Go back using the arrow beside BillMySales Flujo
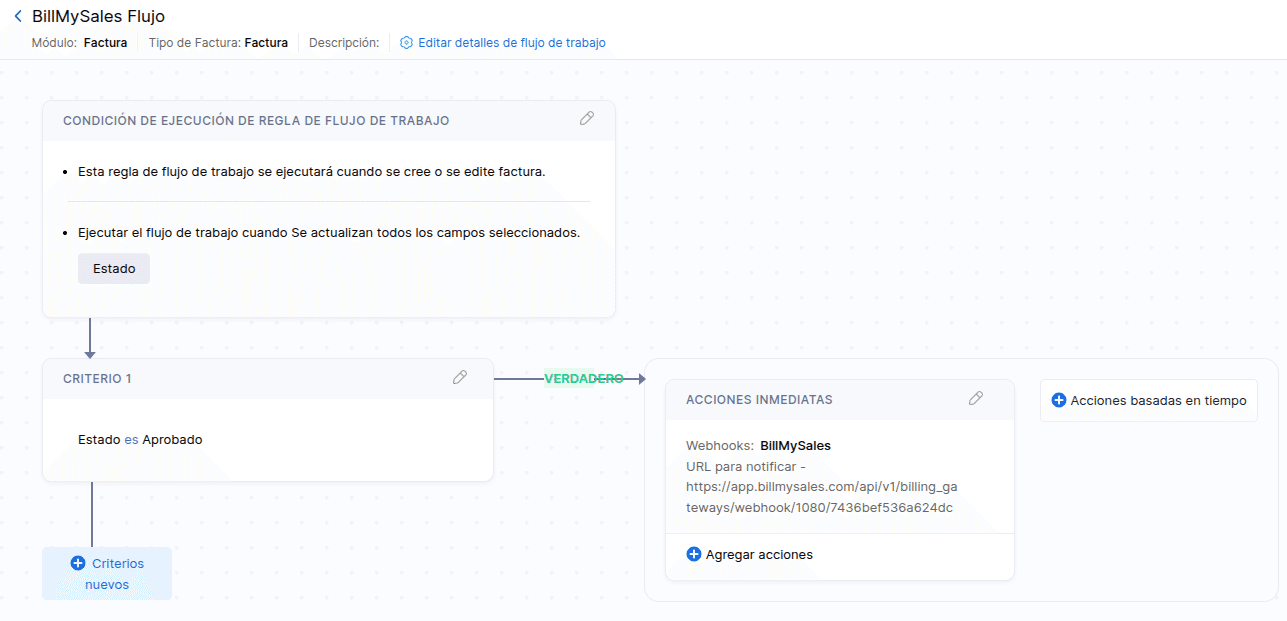The height and width of the screenshot is (621, 1287). click(x=17, y=16)
